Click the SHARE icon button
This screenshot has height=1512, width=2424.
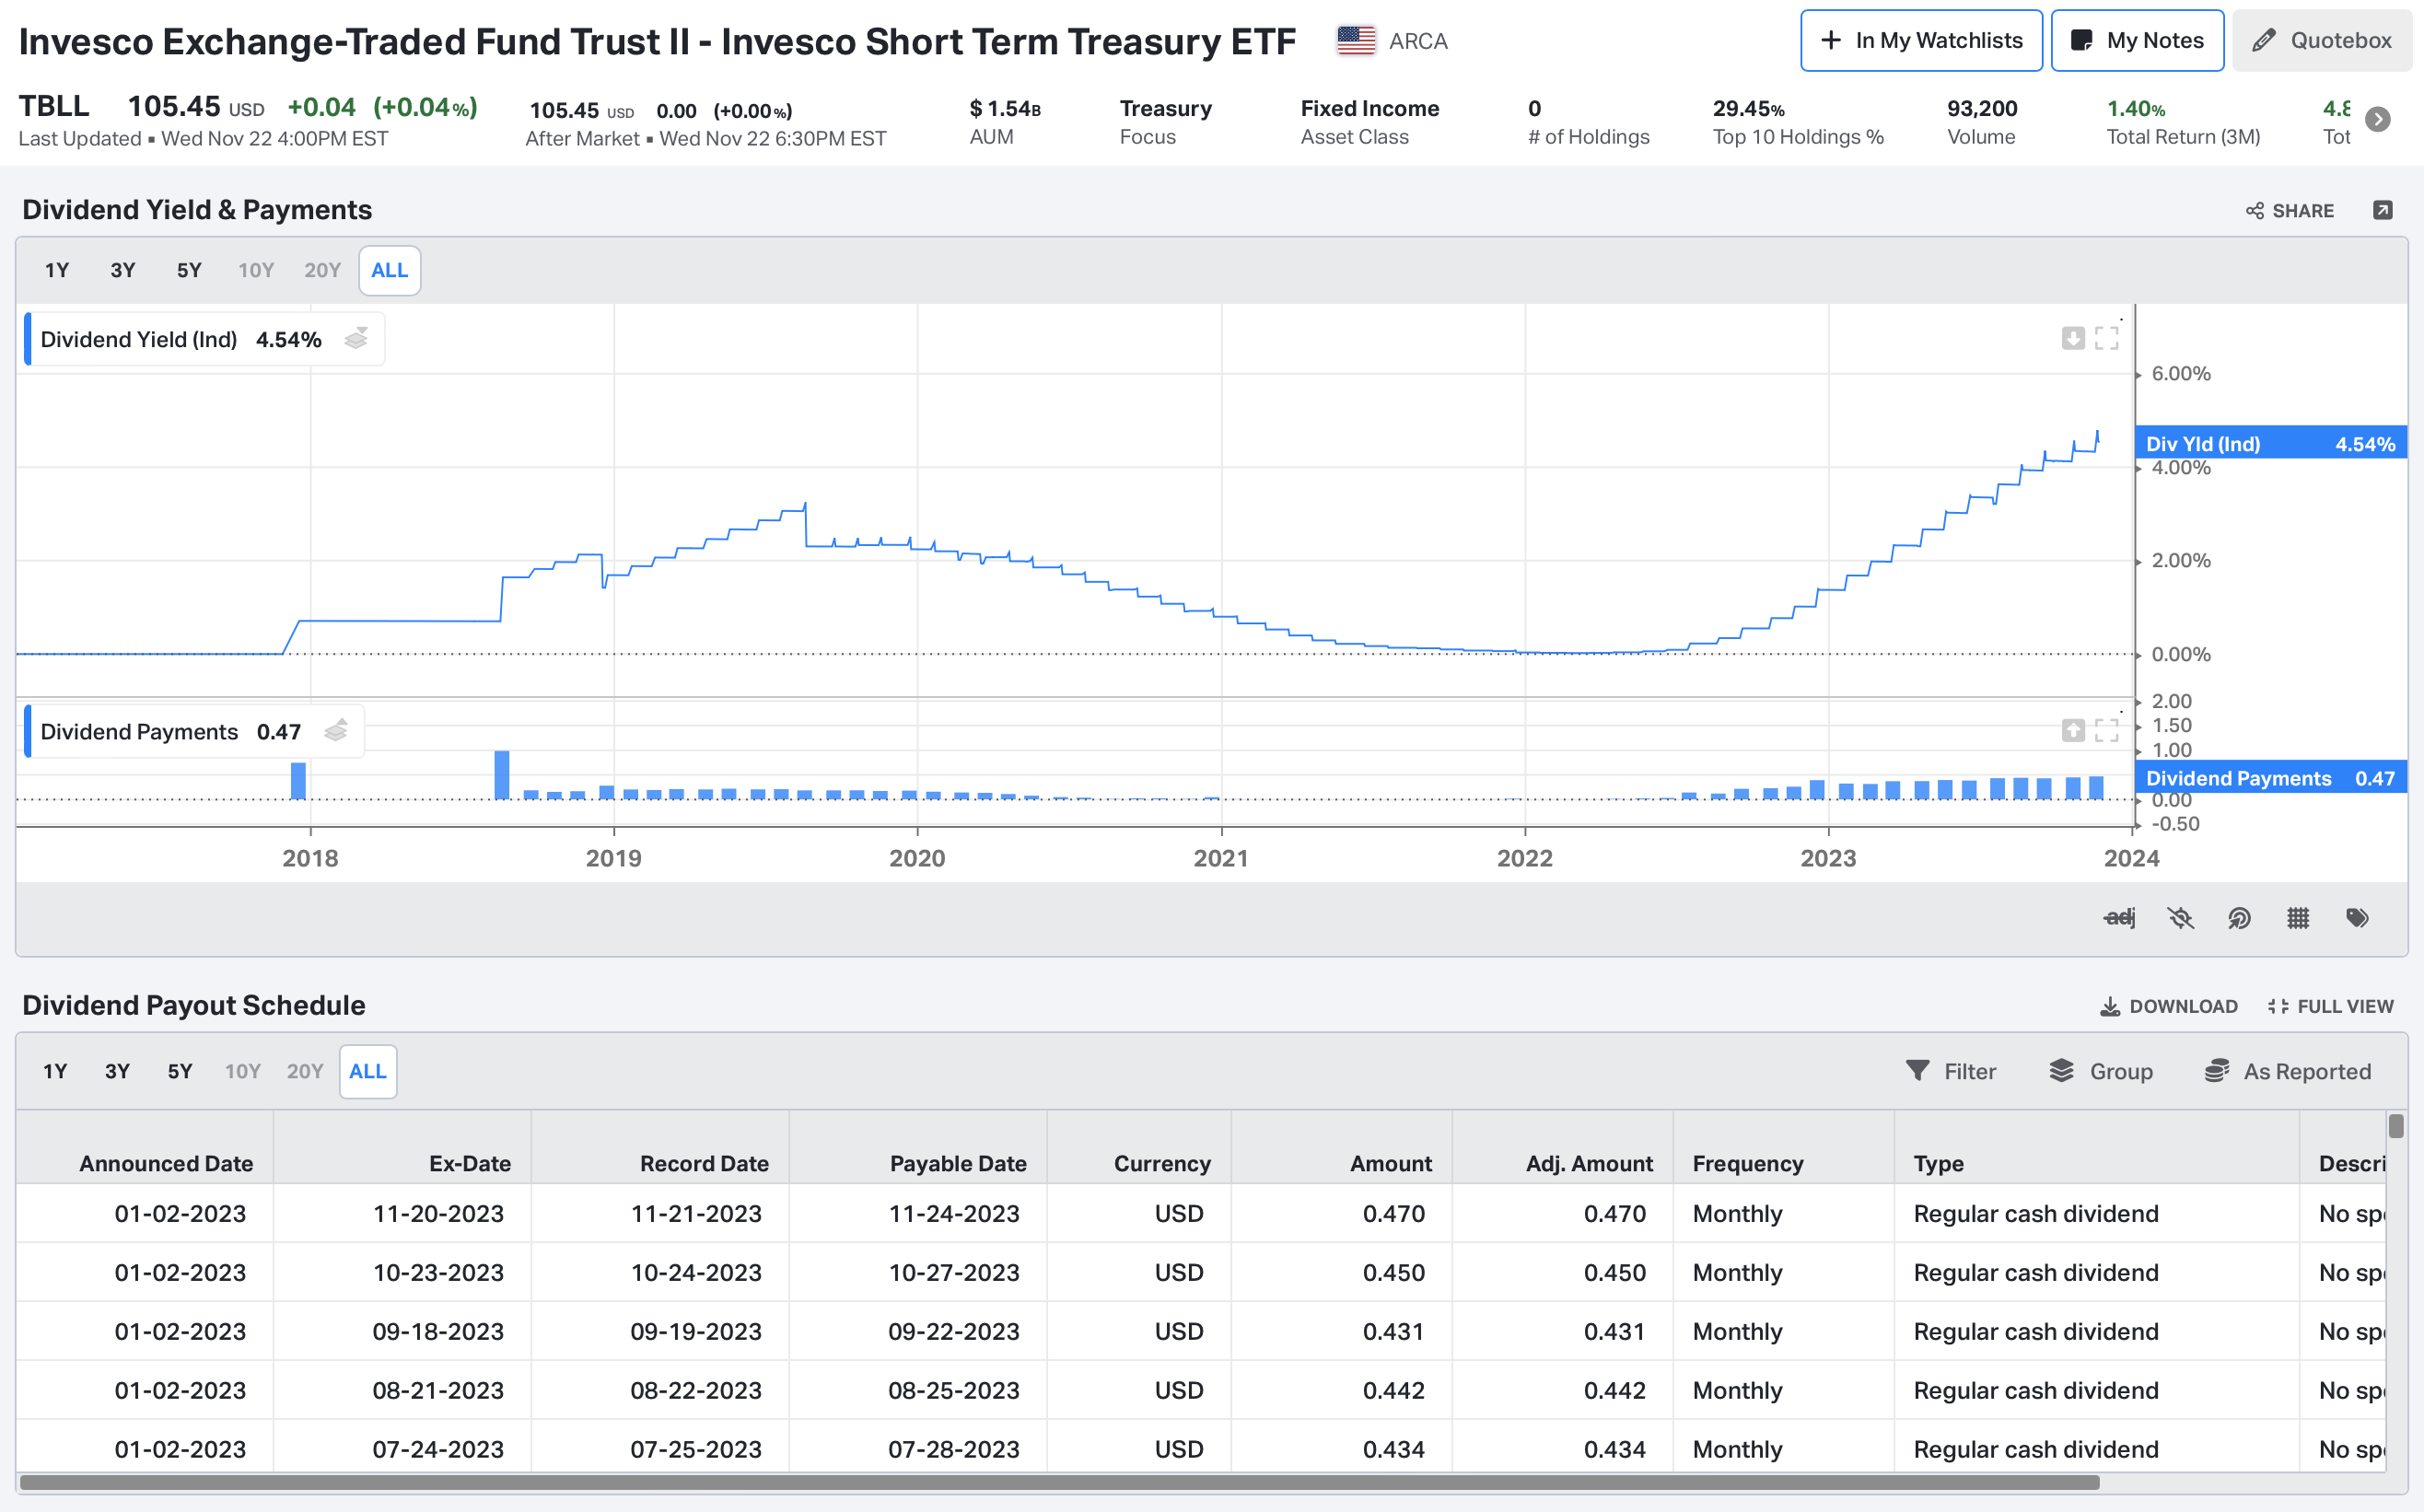coord(2289,211)
